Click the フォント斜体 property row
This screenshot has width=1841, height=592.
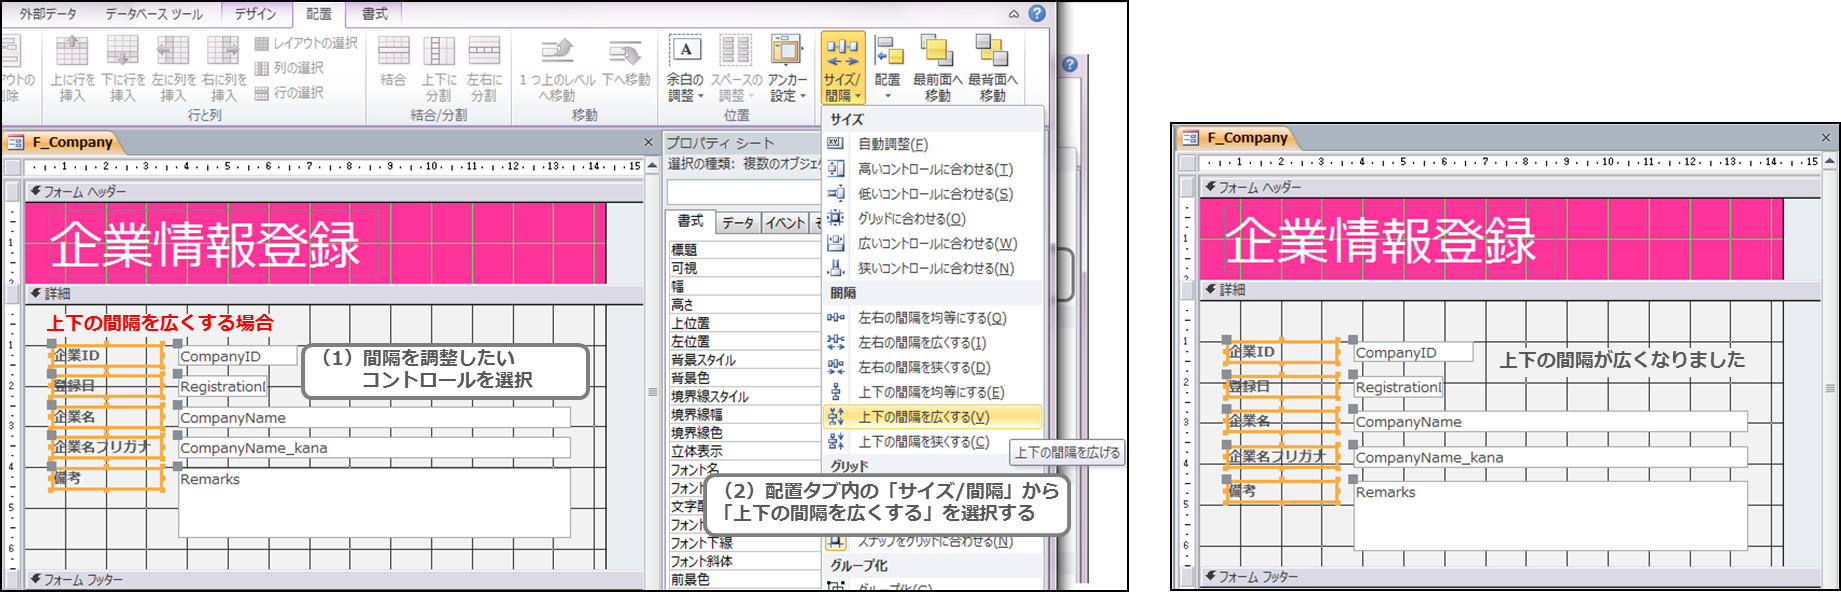pyautogui.click(x=745, y=561)
